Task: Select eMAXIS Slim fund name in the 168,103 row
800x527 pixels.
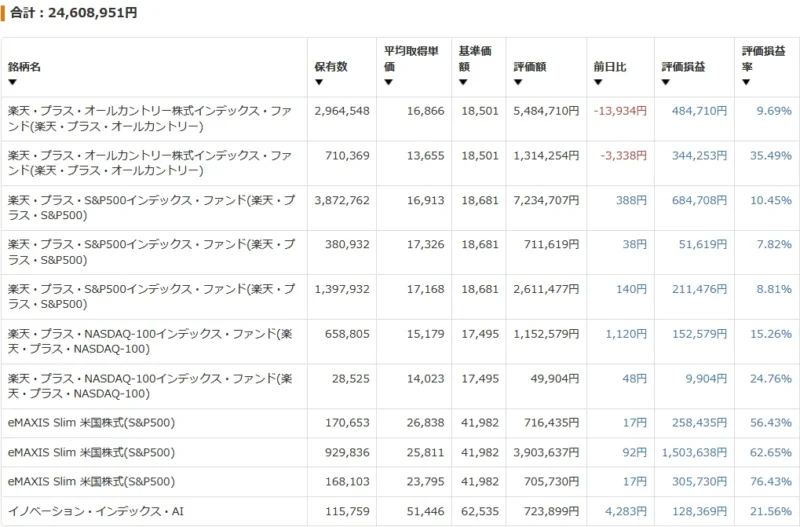Action: [x=91, y=482]
